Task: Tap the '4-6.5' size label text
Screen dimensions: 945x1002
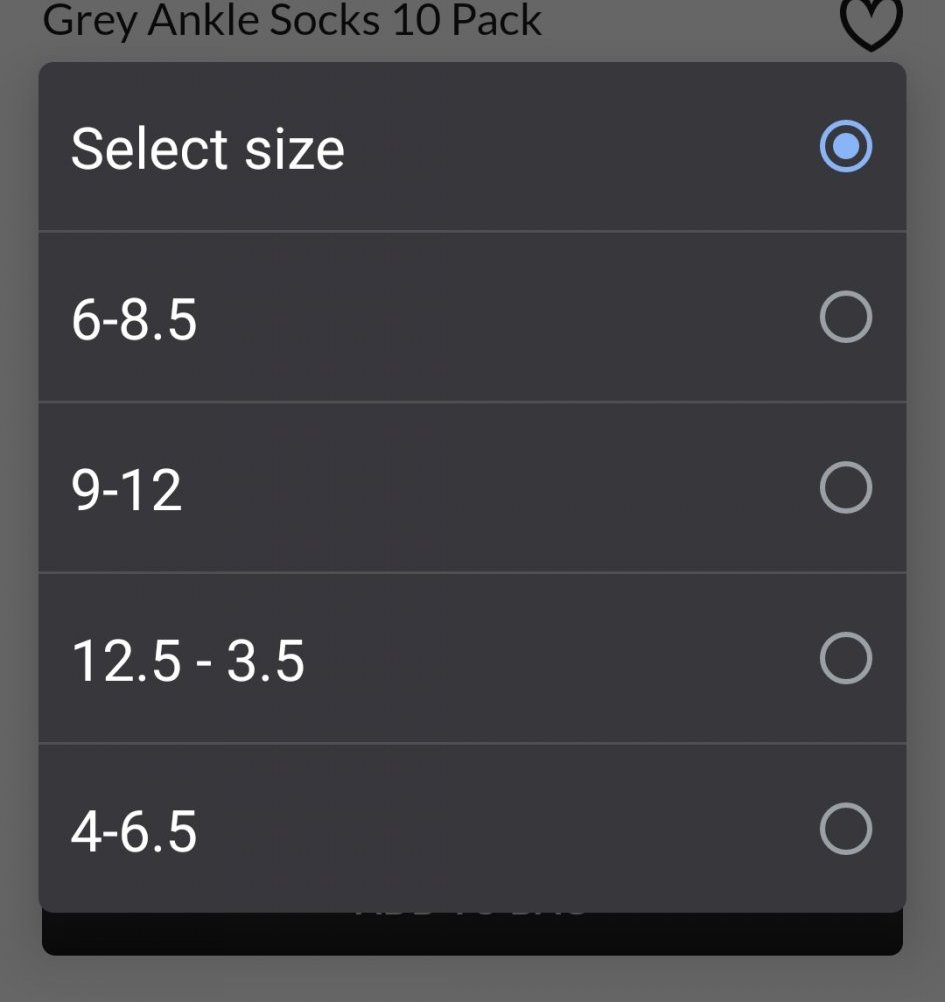Action: pos(134,832)
